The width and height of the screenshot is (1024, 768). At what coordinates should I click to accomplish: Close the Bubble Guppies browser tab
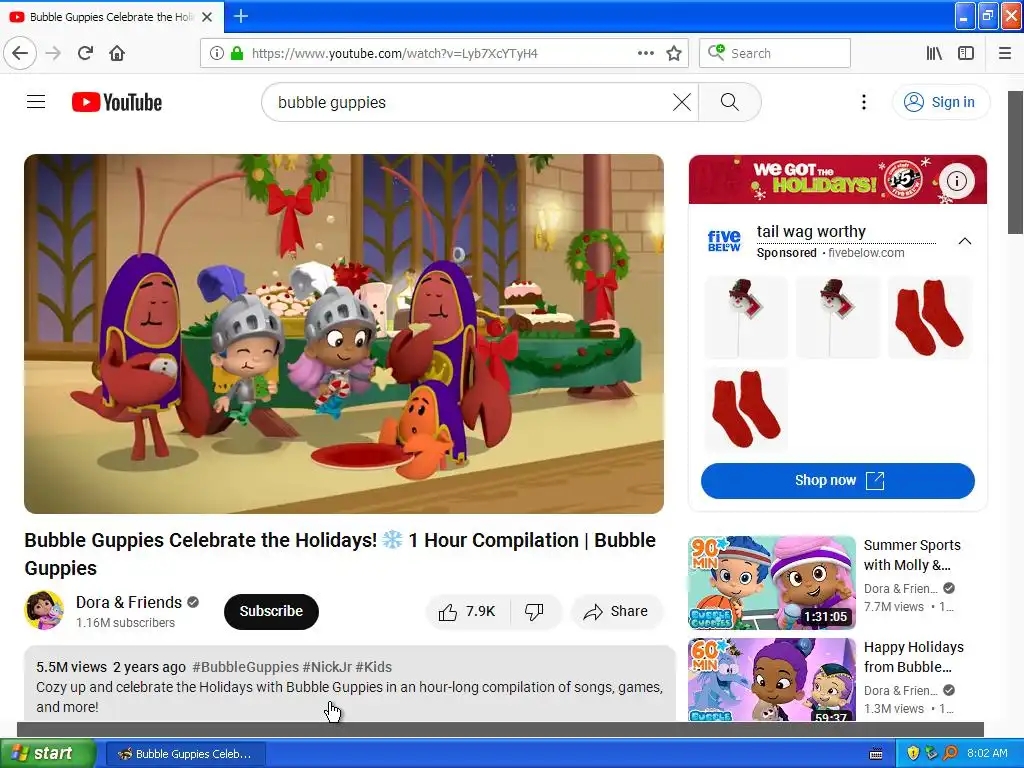[207, 17]
